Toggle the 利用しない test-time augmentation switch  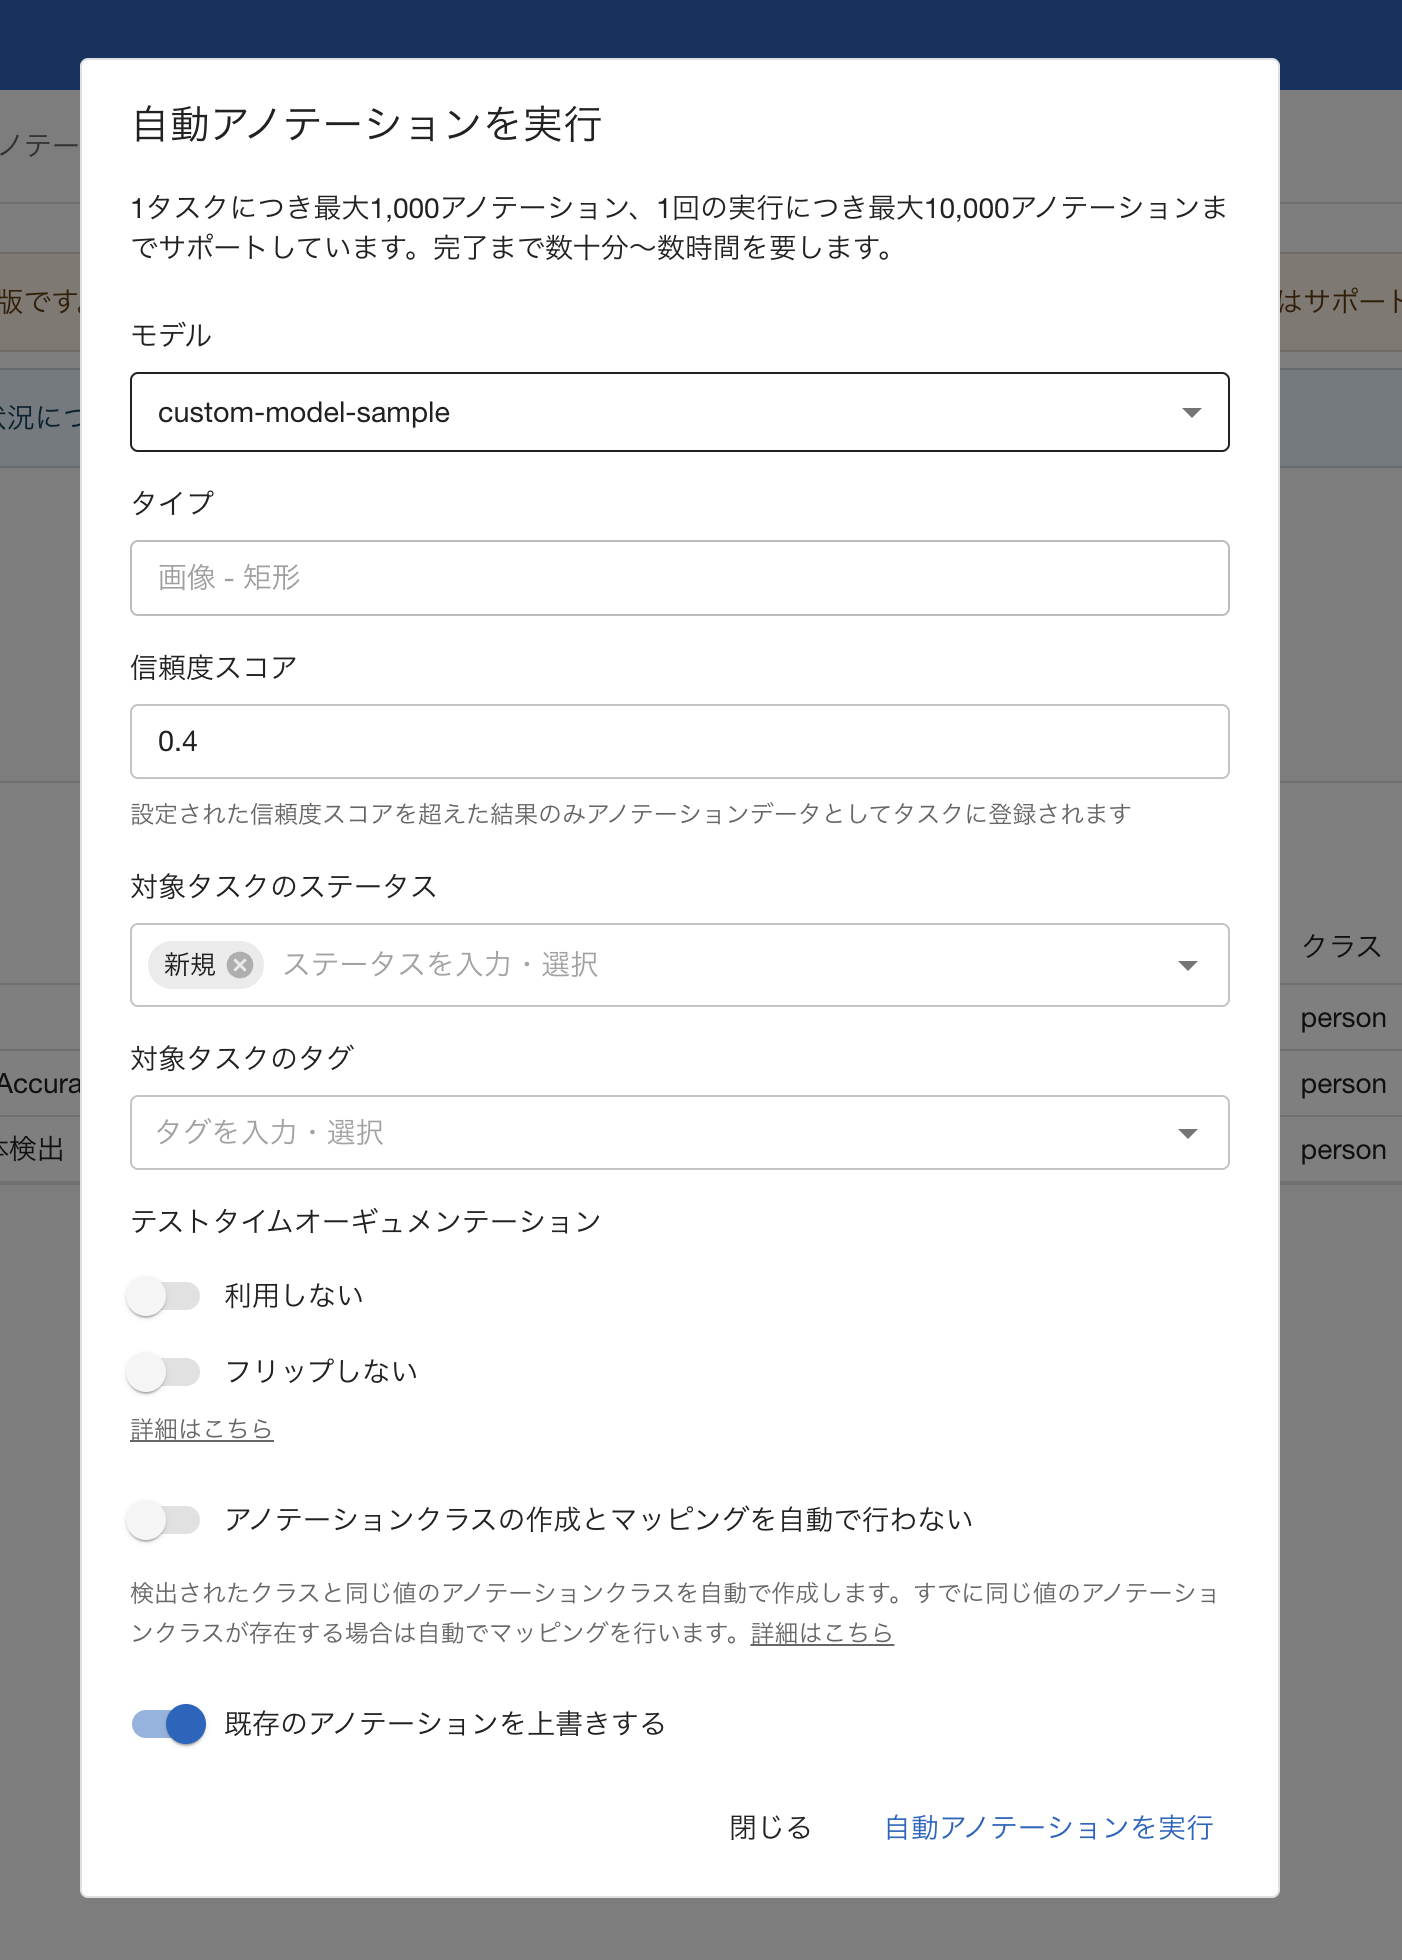(164, 1296)
